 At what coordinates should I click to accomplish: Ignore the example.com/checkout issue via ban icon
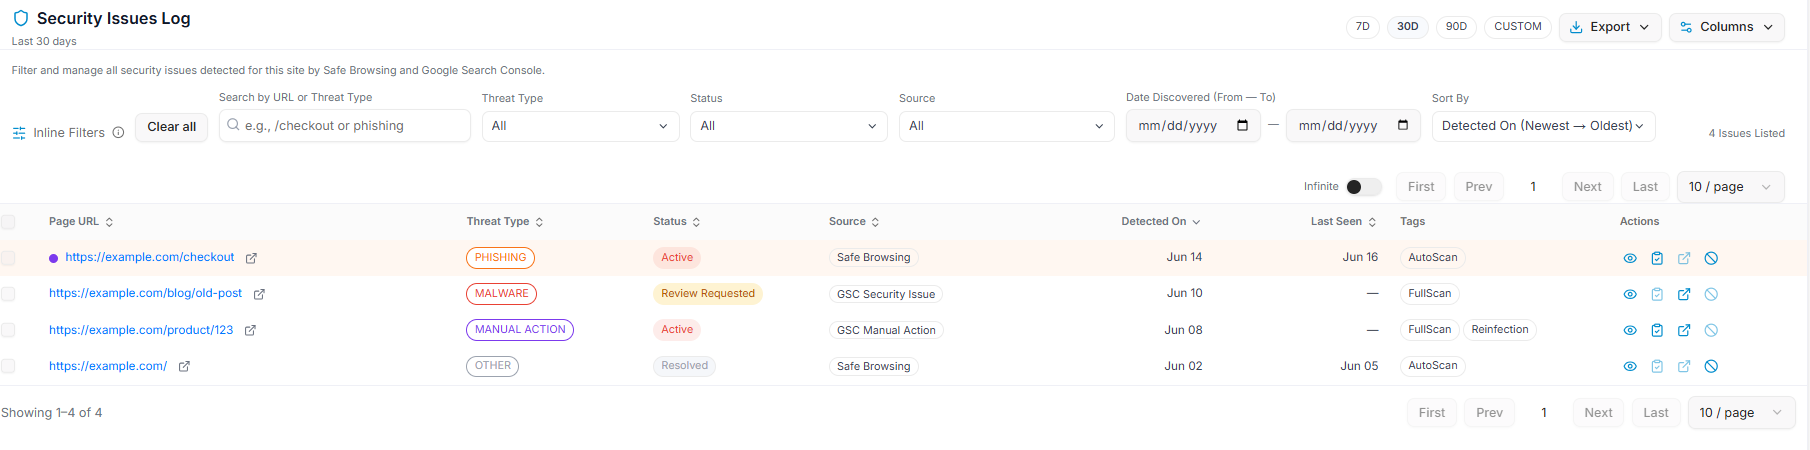[1711, 258]
